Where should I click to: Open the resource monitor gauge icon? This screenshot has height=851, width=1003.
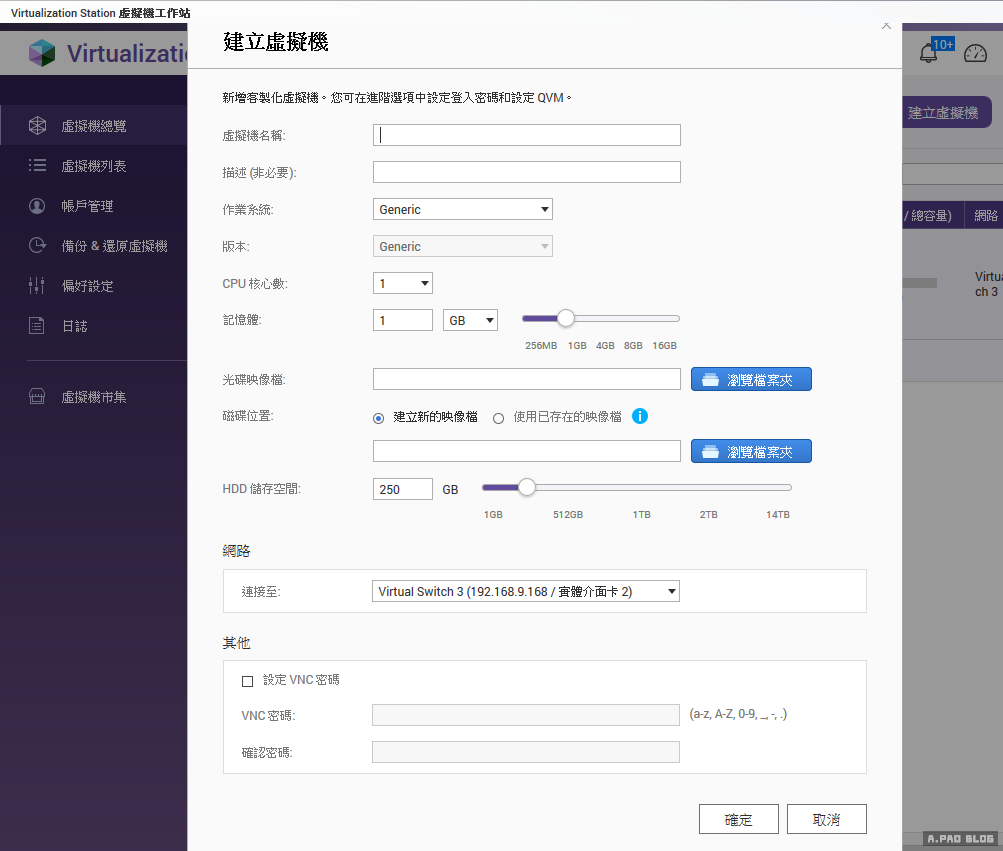coord(975,54)
